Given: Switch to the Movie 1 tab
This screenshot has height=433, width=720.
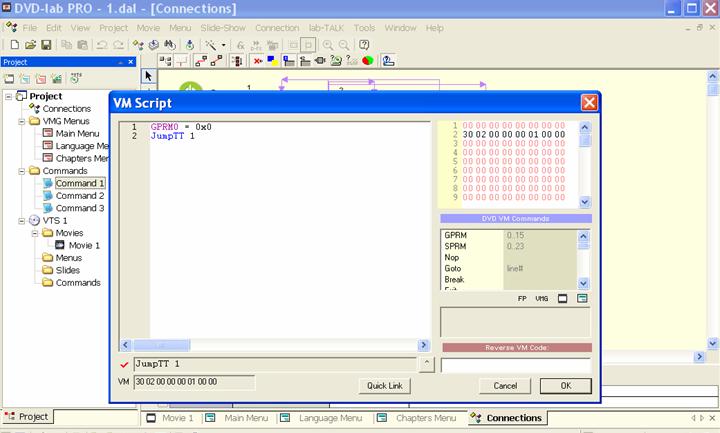Looking at the screenshot, I should click(170, 418).
